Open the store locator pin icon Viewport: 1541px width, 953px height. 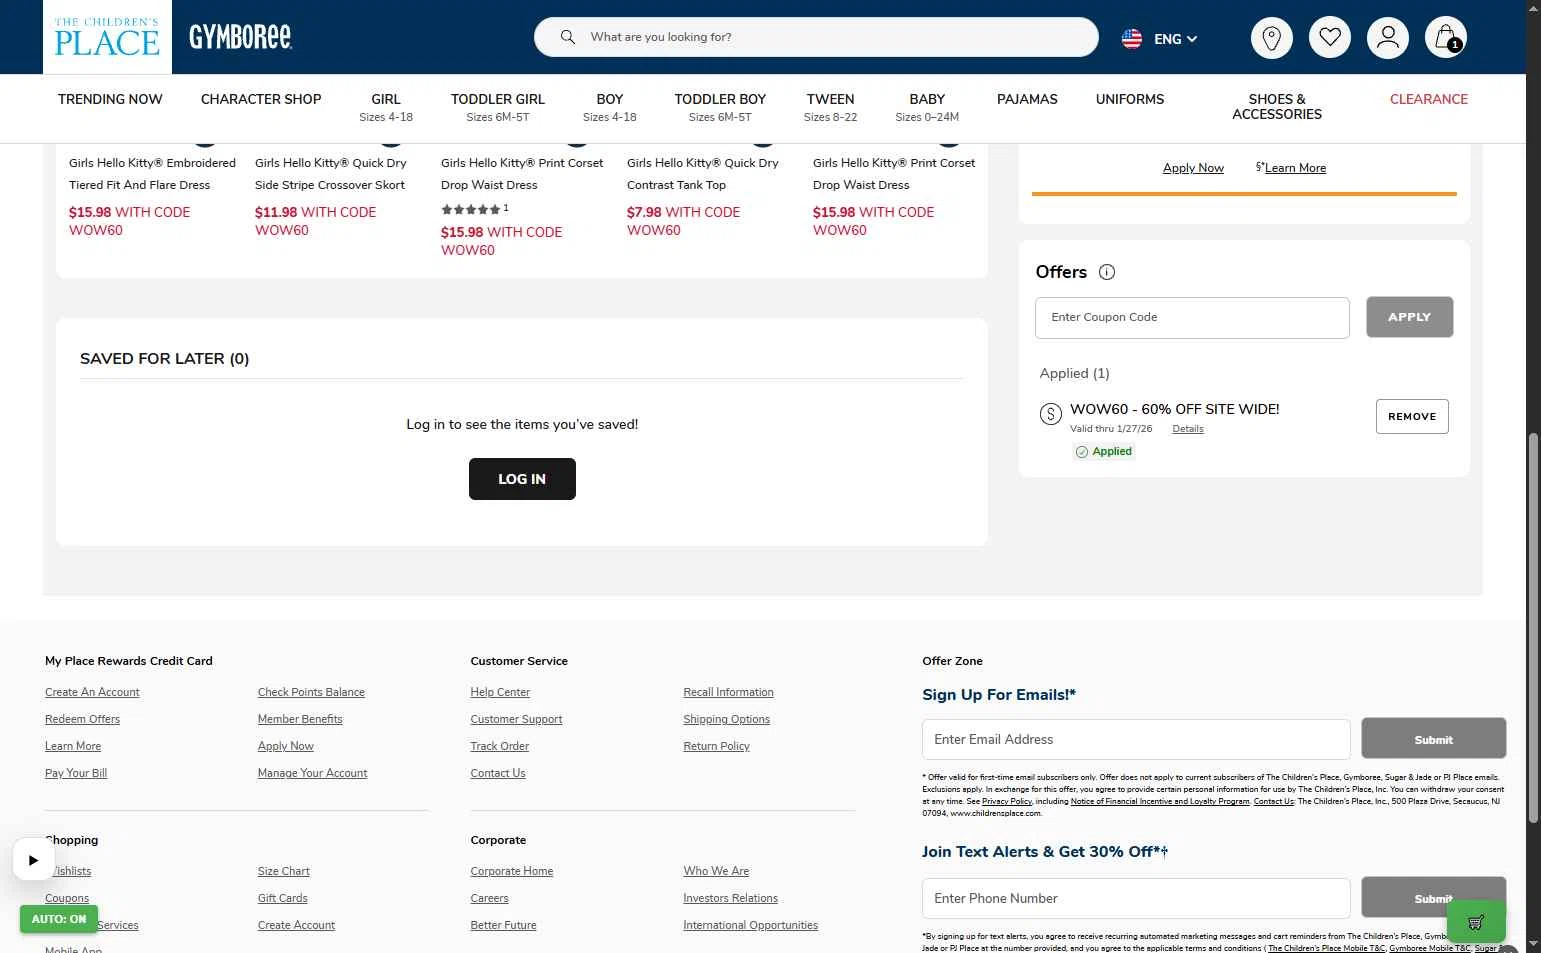click(1272, 38)
